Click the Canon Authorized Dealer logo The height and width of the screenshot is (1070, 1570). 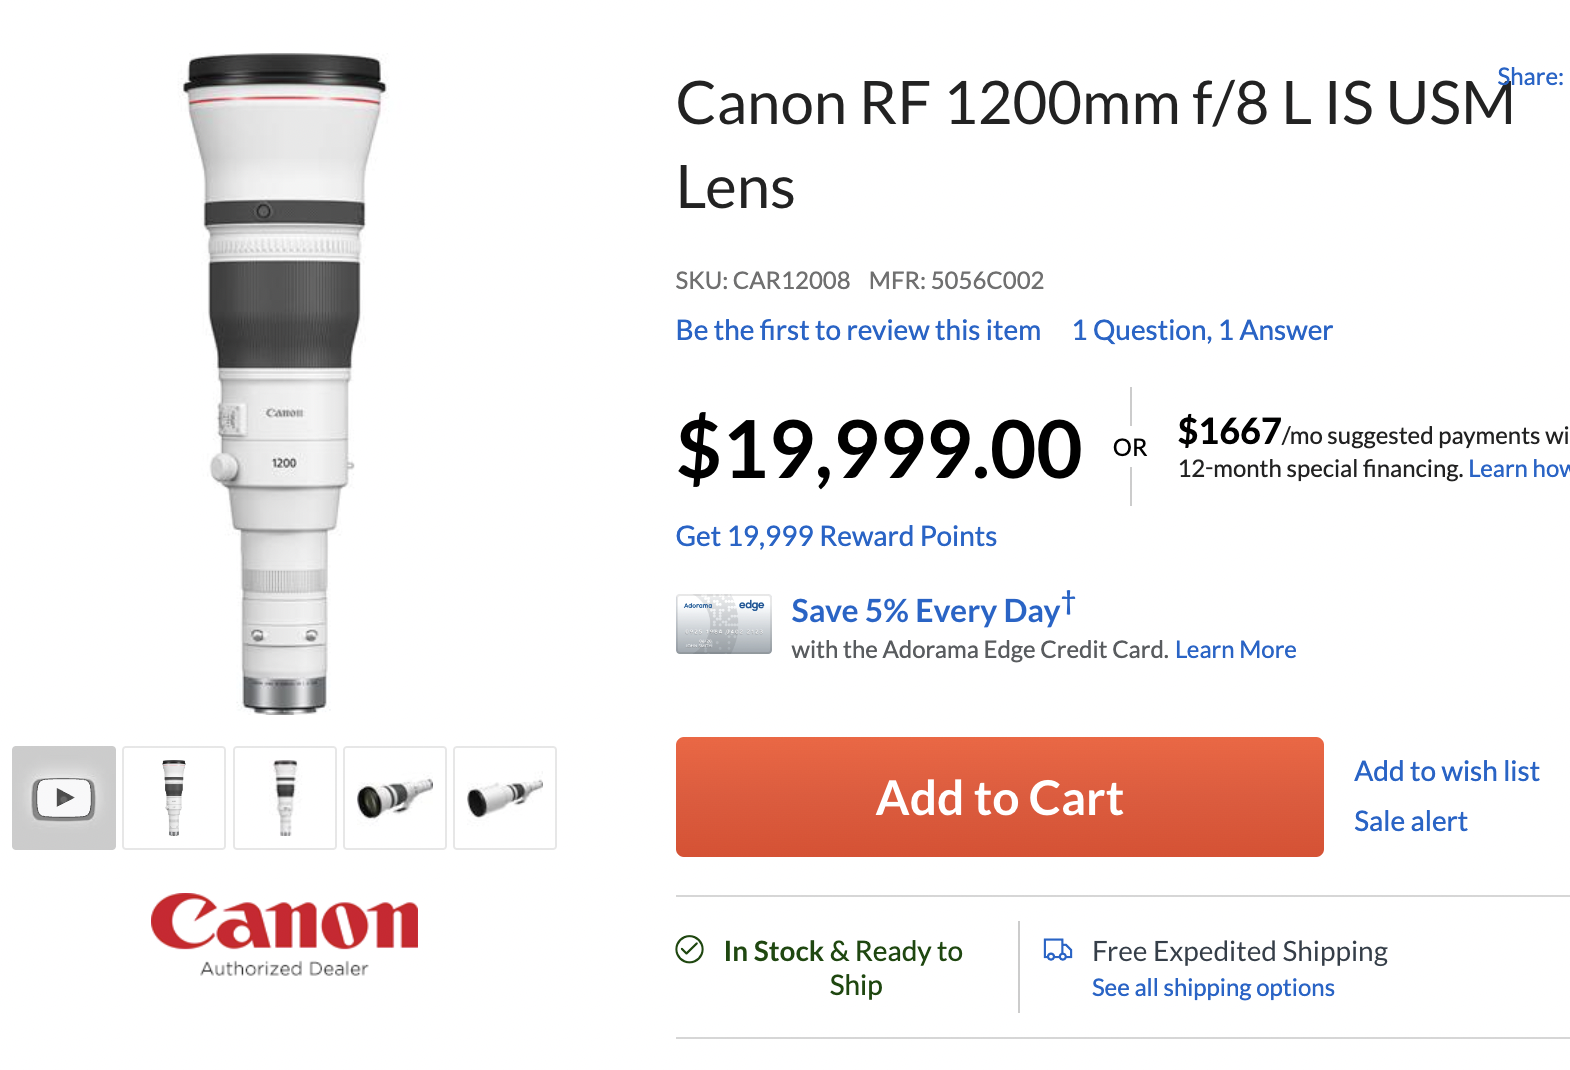coord(285,934)
